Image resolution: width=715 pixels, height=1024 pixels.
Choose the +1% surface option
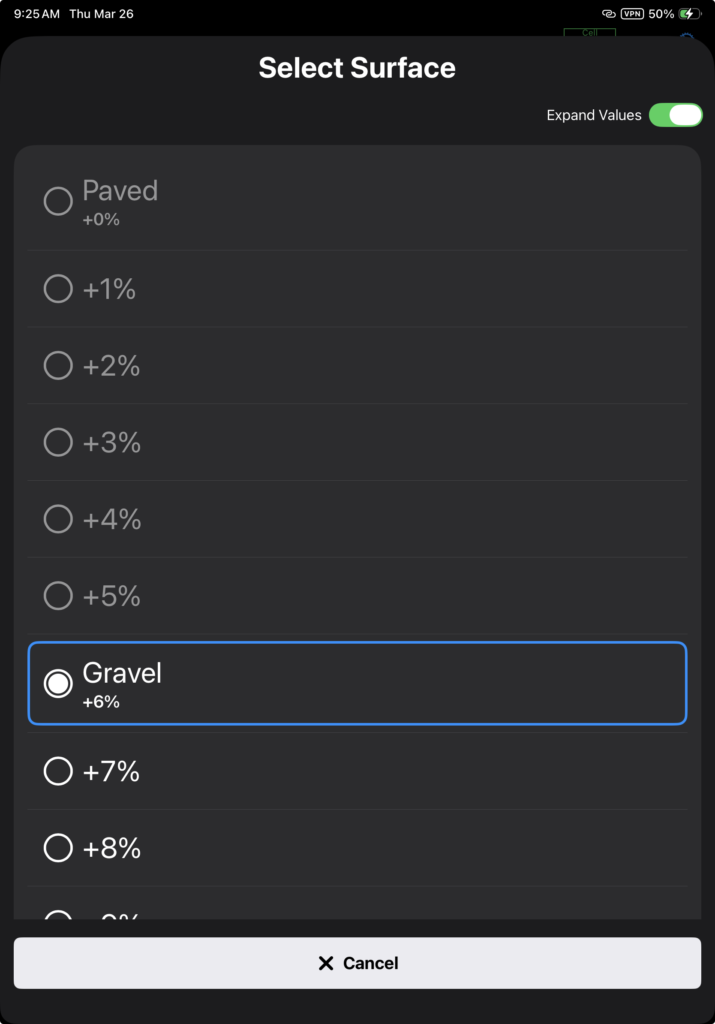[58, 289]
